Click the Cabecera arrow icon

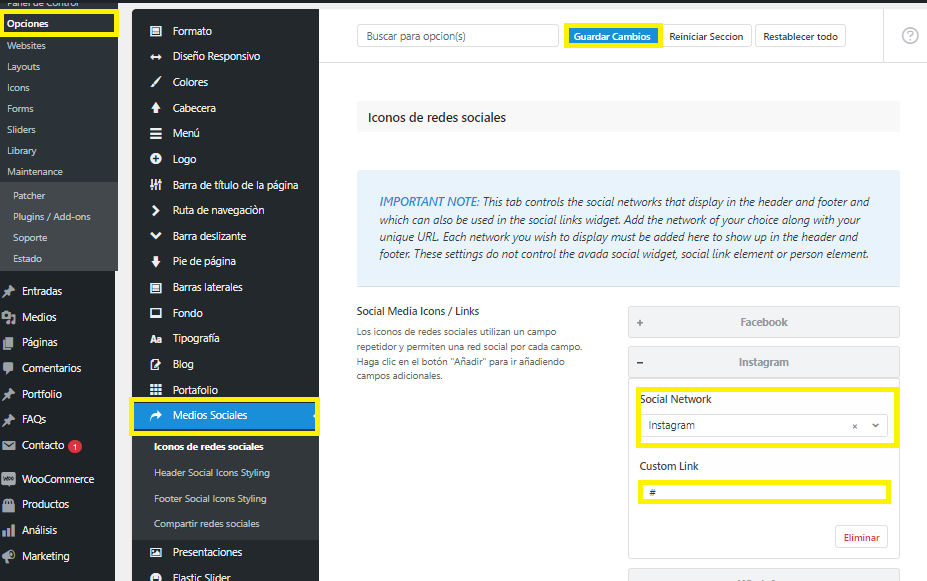coord(156,108)
